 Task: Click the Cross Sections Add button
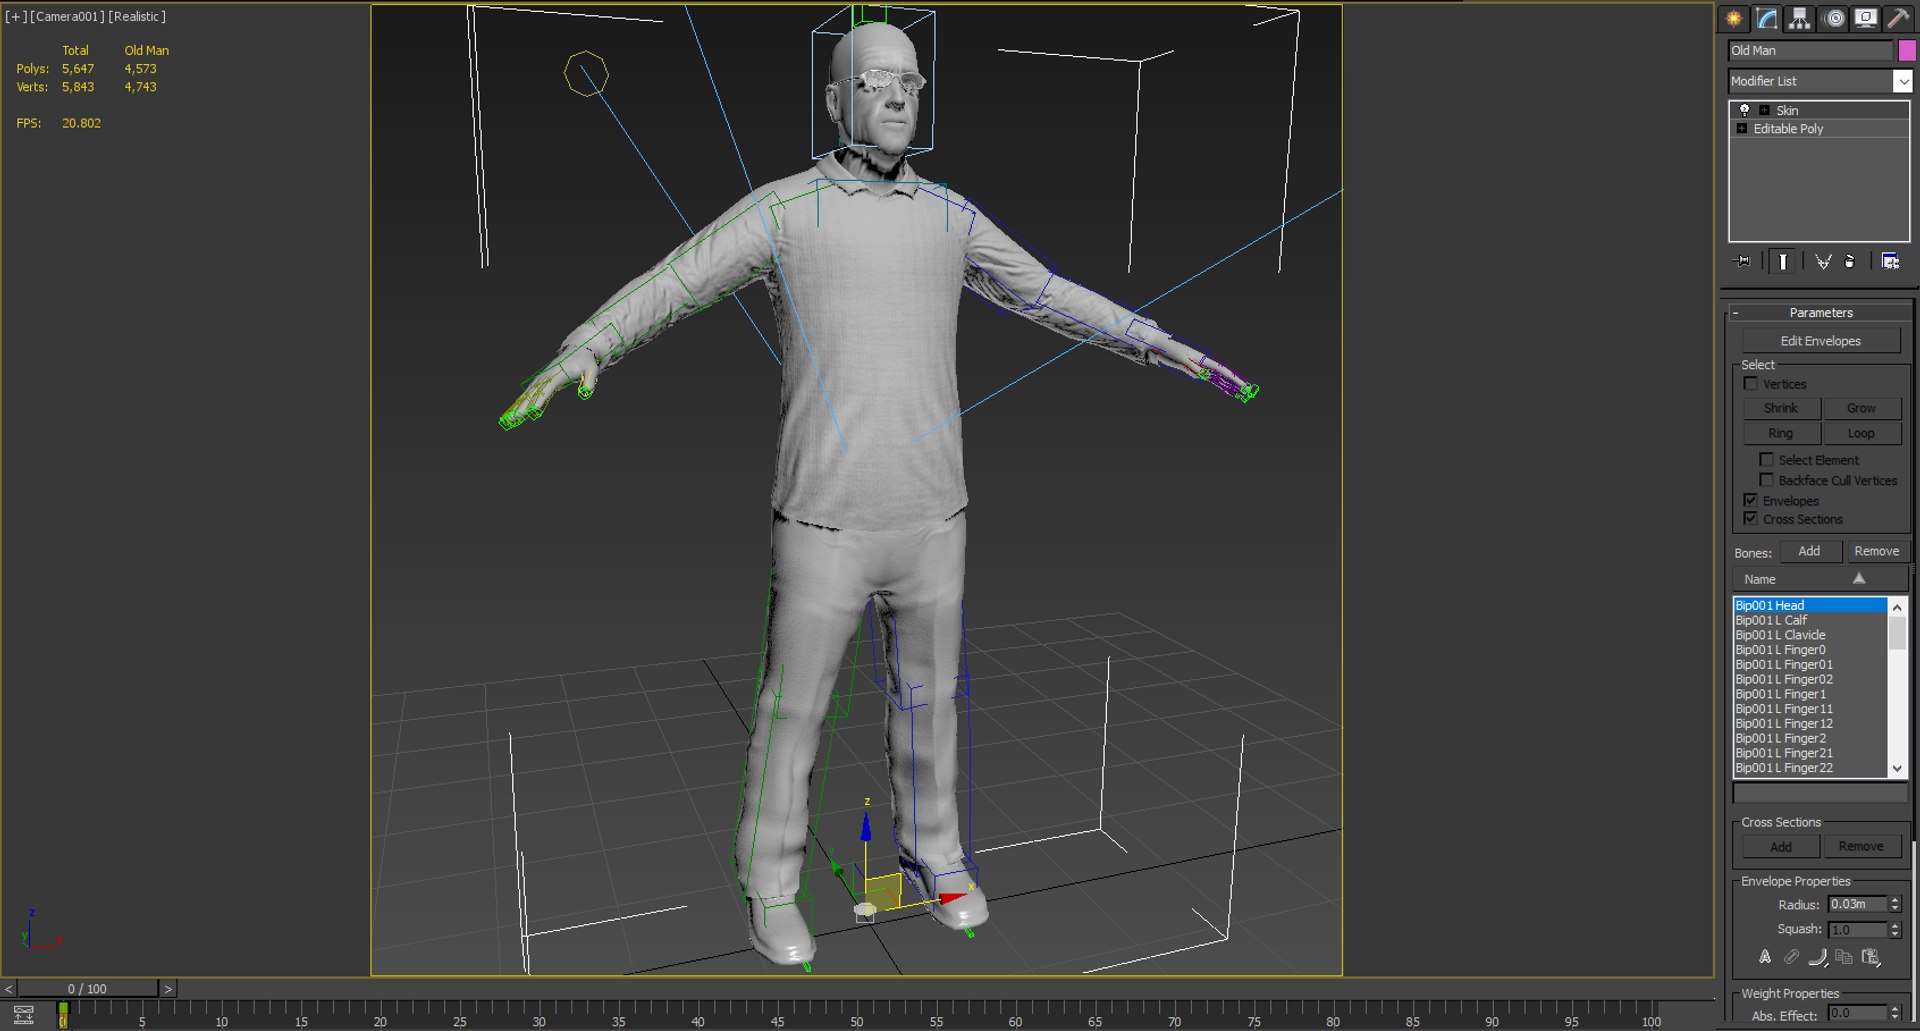click(x=1781, y=847)
